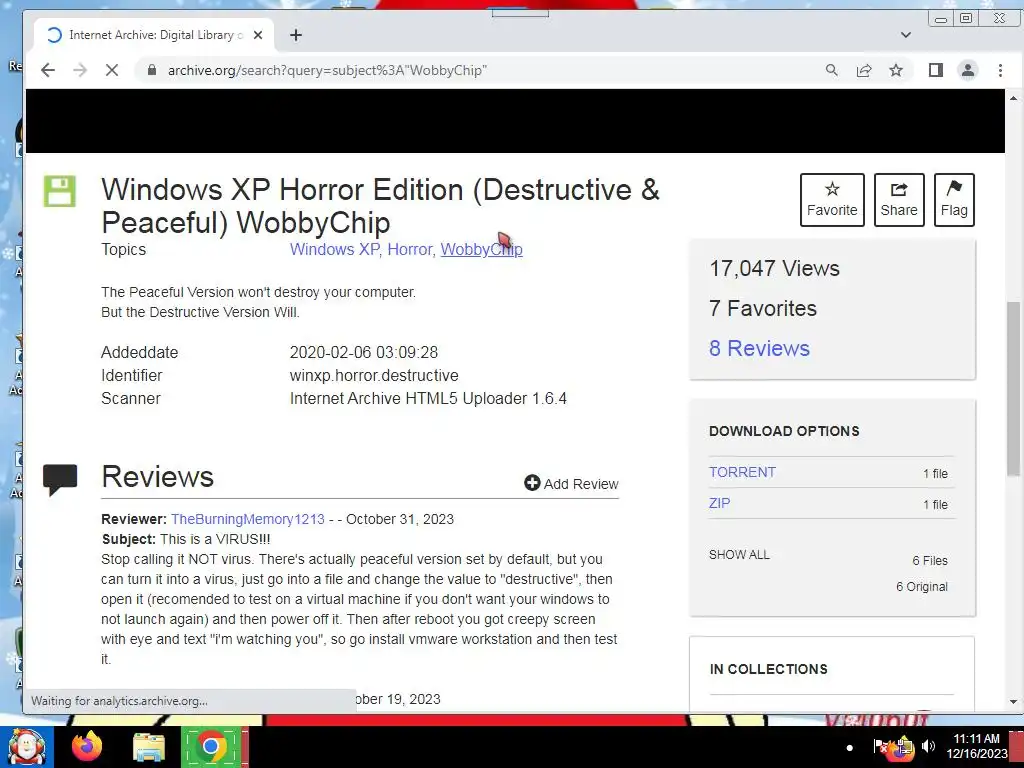Click the Share button
Viewport: 1024px width, 768px height.
click(x=899, y=200)
